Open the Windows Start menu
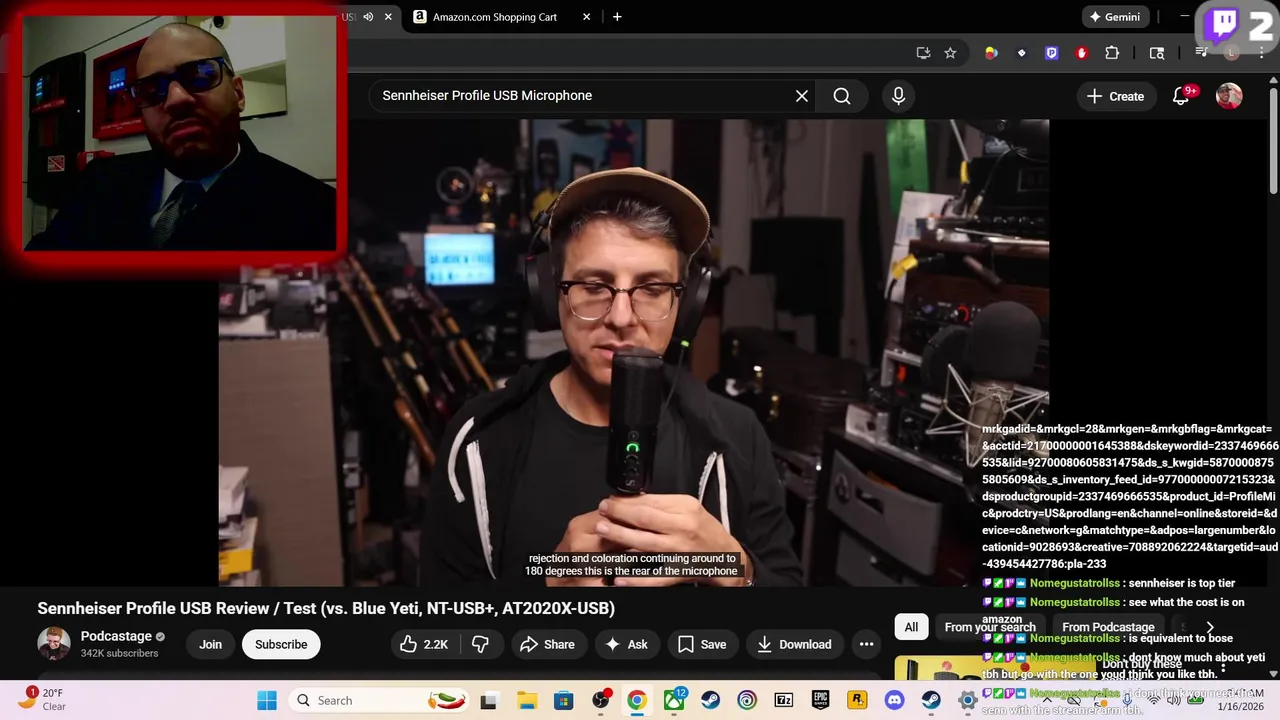Viewport: 1280px width, 720px height. point(267,700)
